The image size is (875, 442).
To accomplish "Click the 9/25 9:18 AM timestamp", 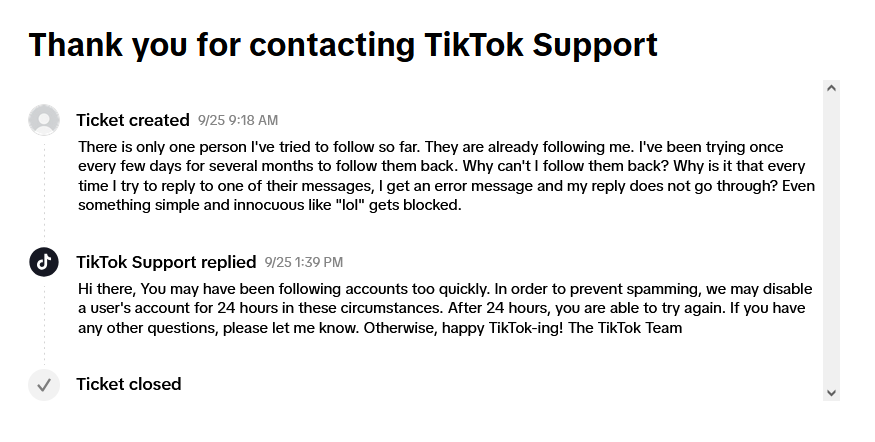I will [x=238, y=120].
